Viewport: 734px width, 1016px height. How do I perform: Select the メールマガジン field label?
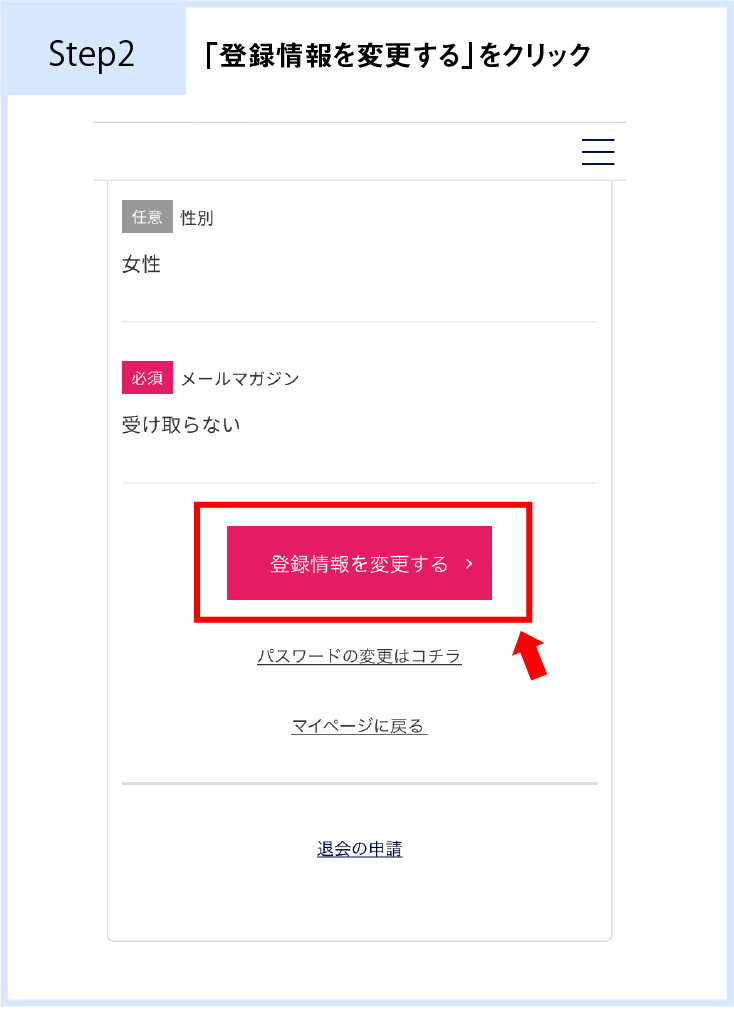click(x=240, y=378)
